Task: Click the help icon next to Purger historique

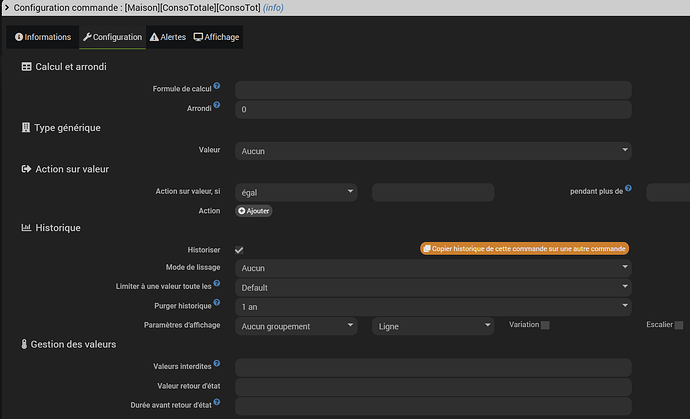Action: coord(217,303)
